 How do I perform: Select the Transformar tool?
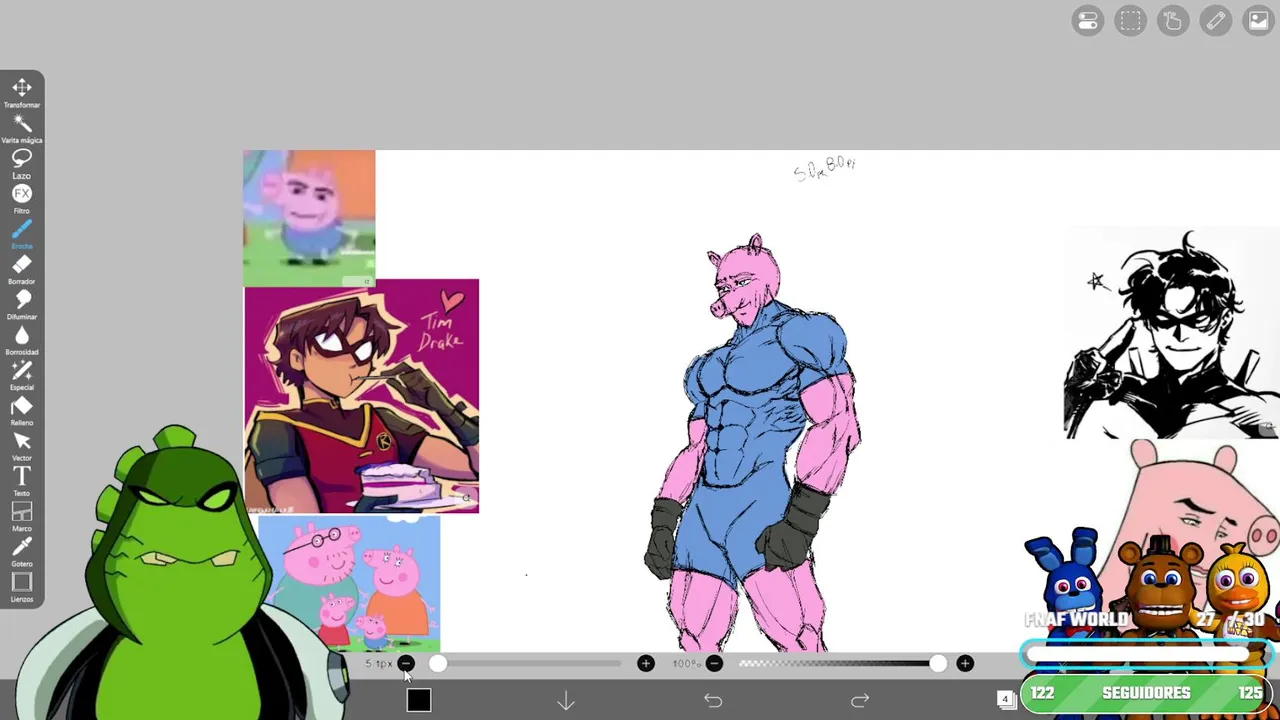[22, 91]
